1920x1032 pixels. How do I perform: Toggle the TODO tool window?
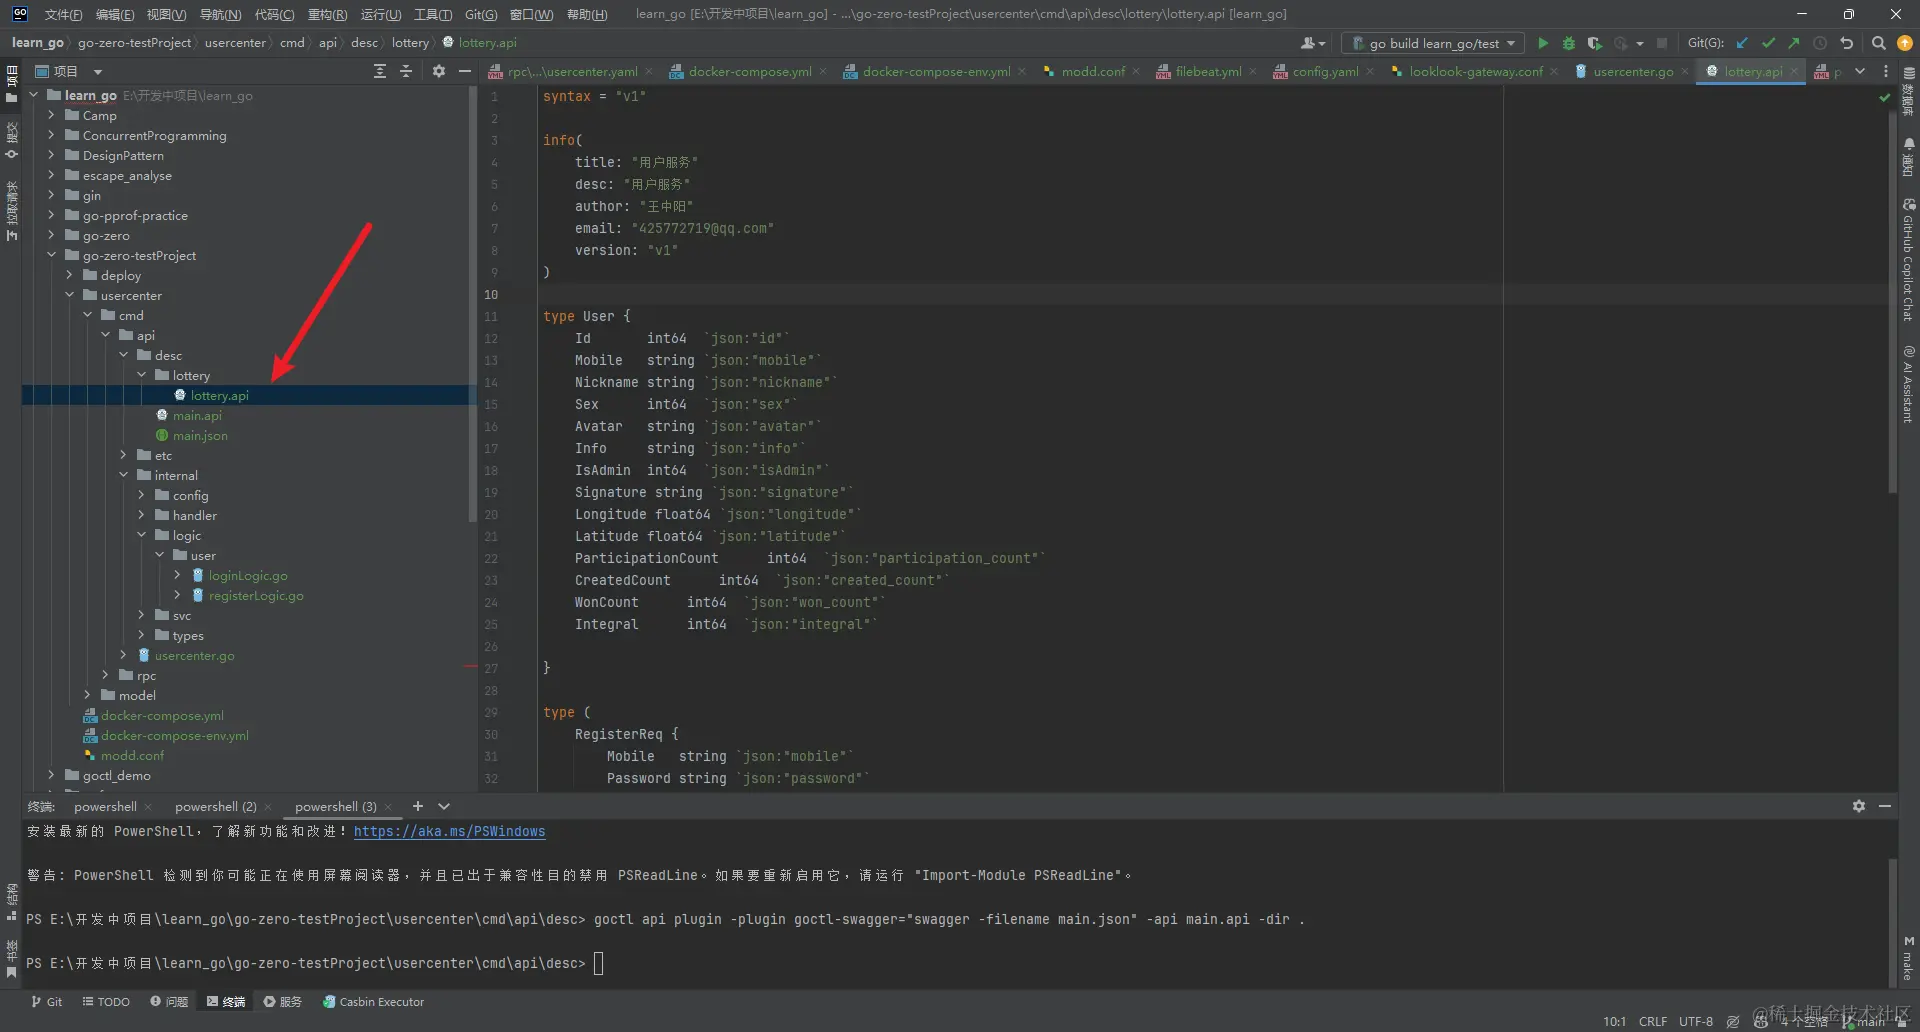(106, 1001)
